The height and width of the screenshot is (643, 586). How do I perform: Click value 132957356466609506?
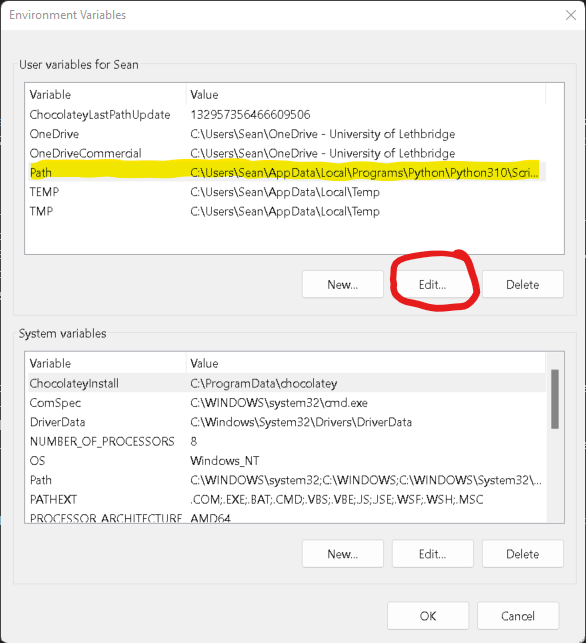click(250, 114)
